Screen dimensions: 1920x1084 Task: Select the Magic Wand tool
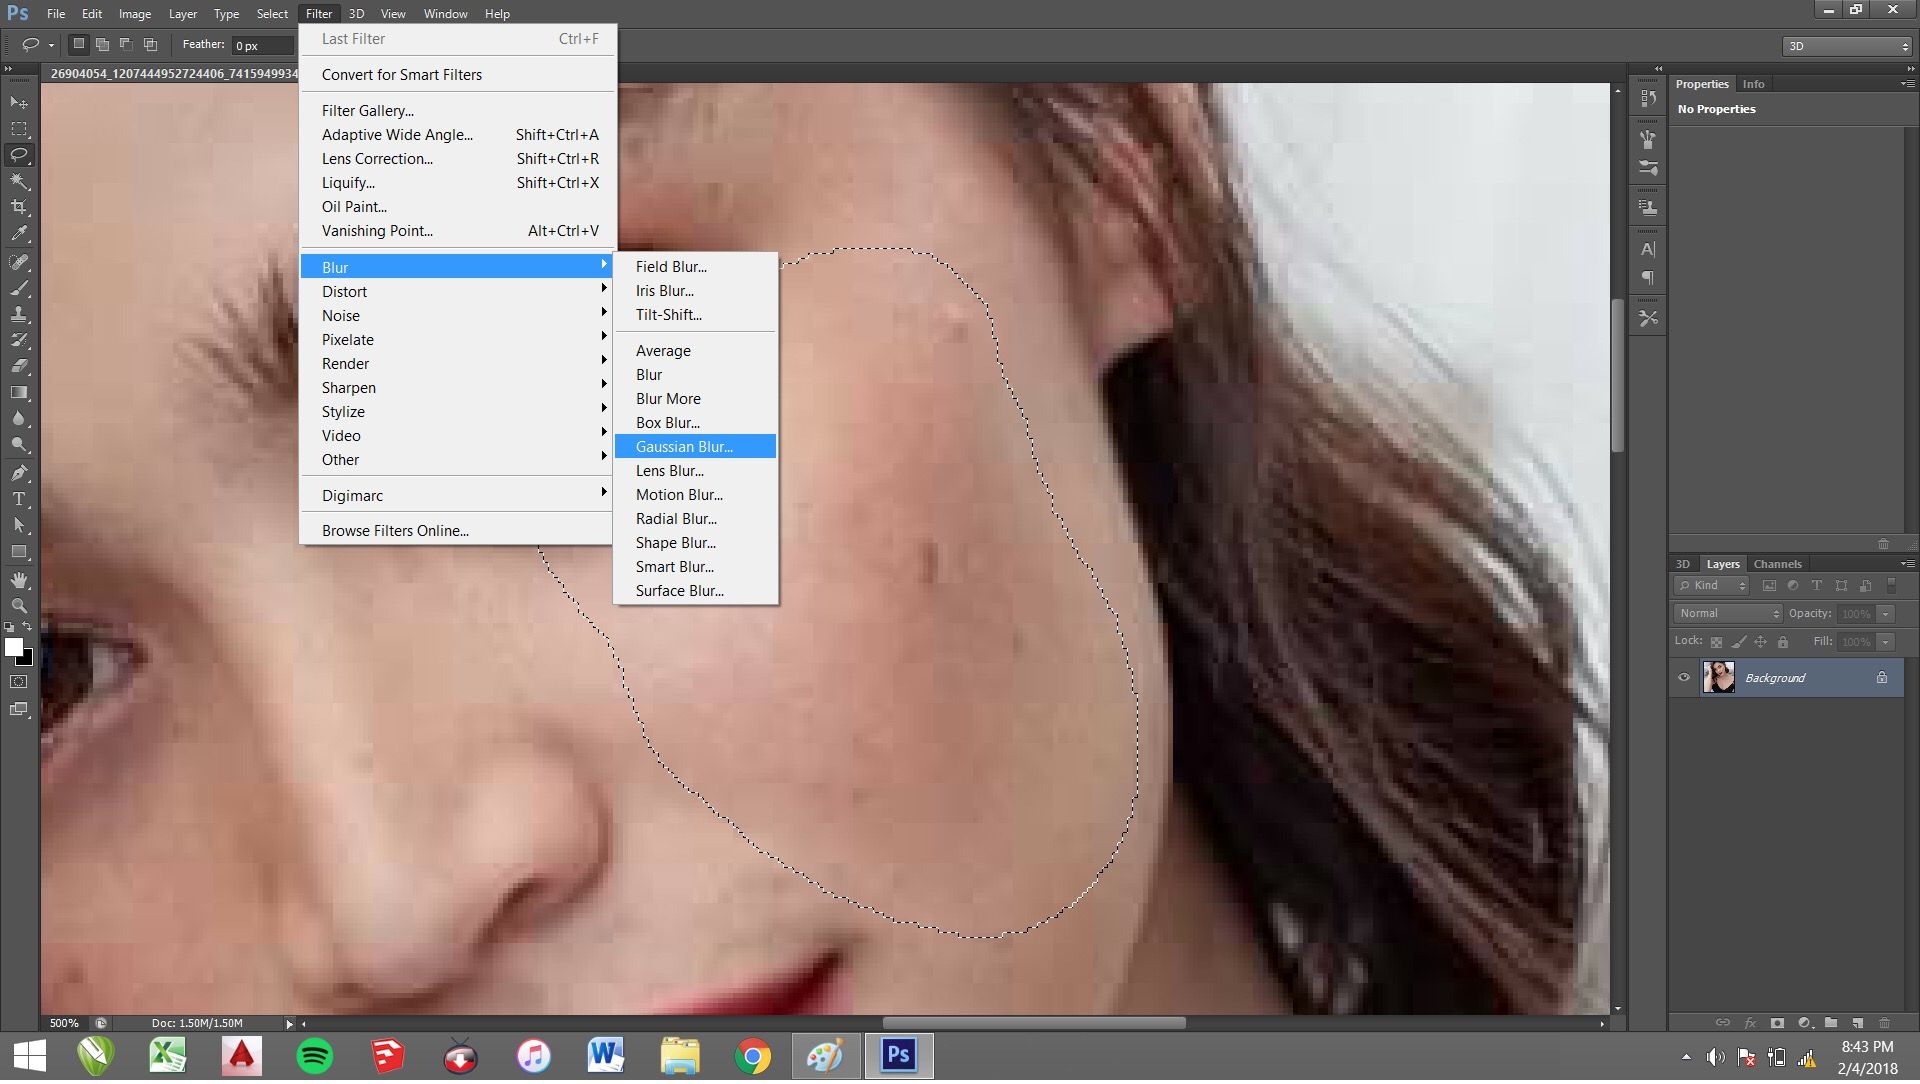19,181
